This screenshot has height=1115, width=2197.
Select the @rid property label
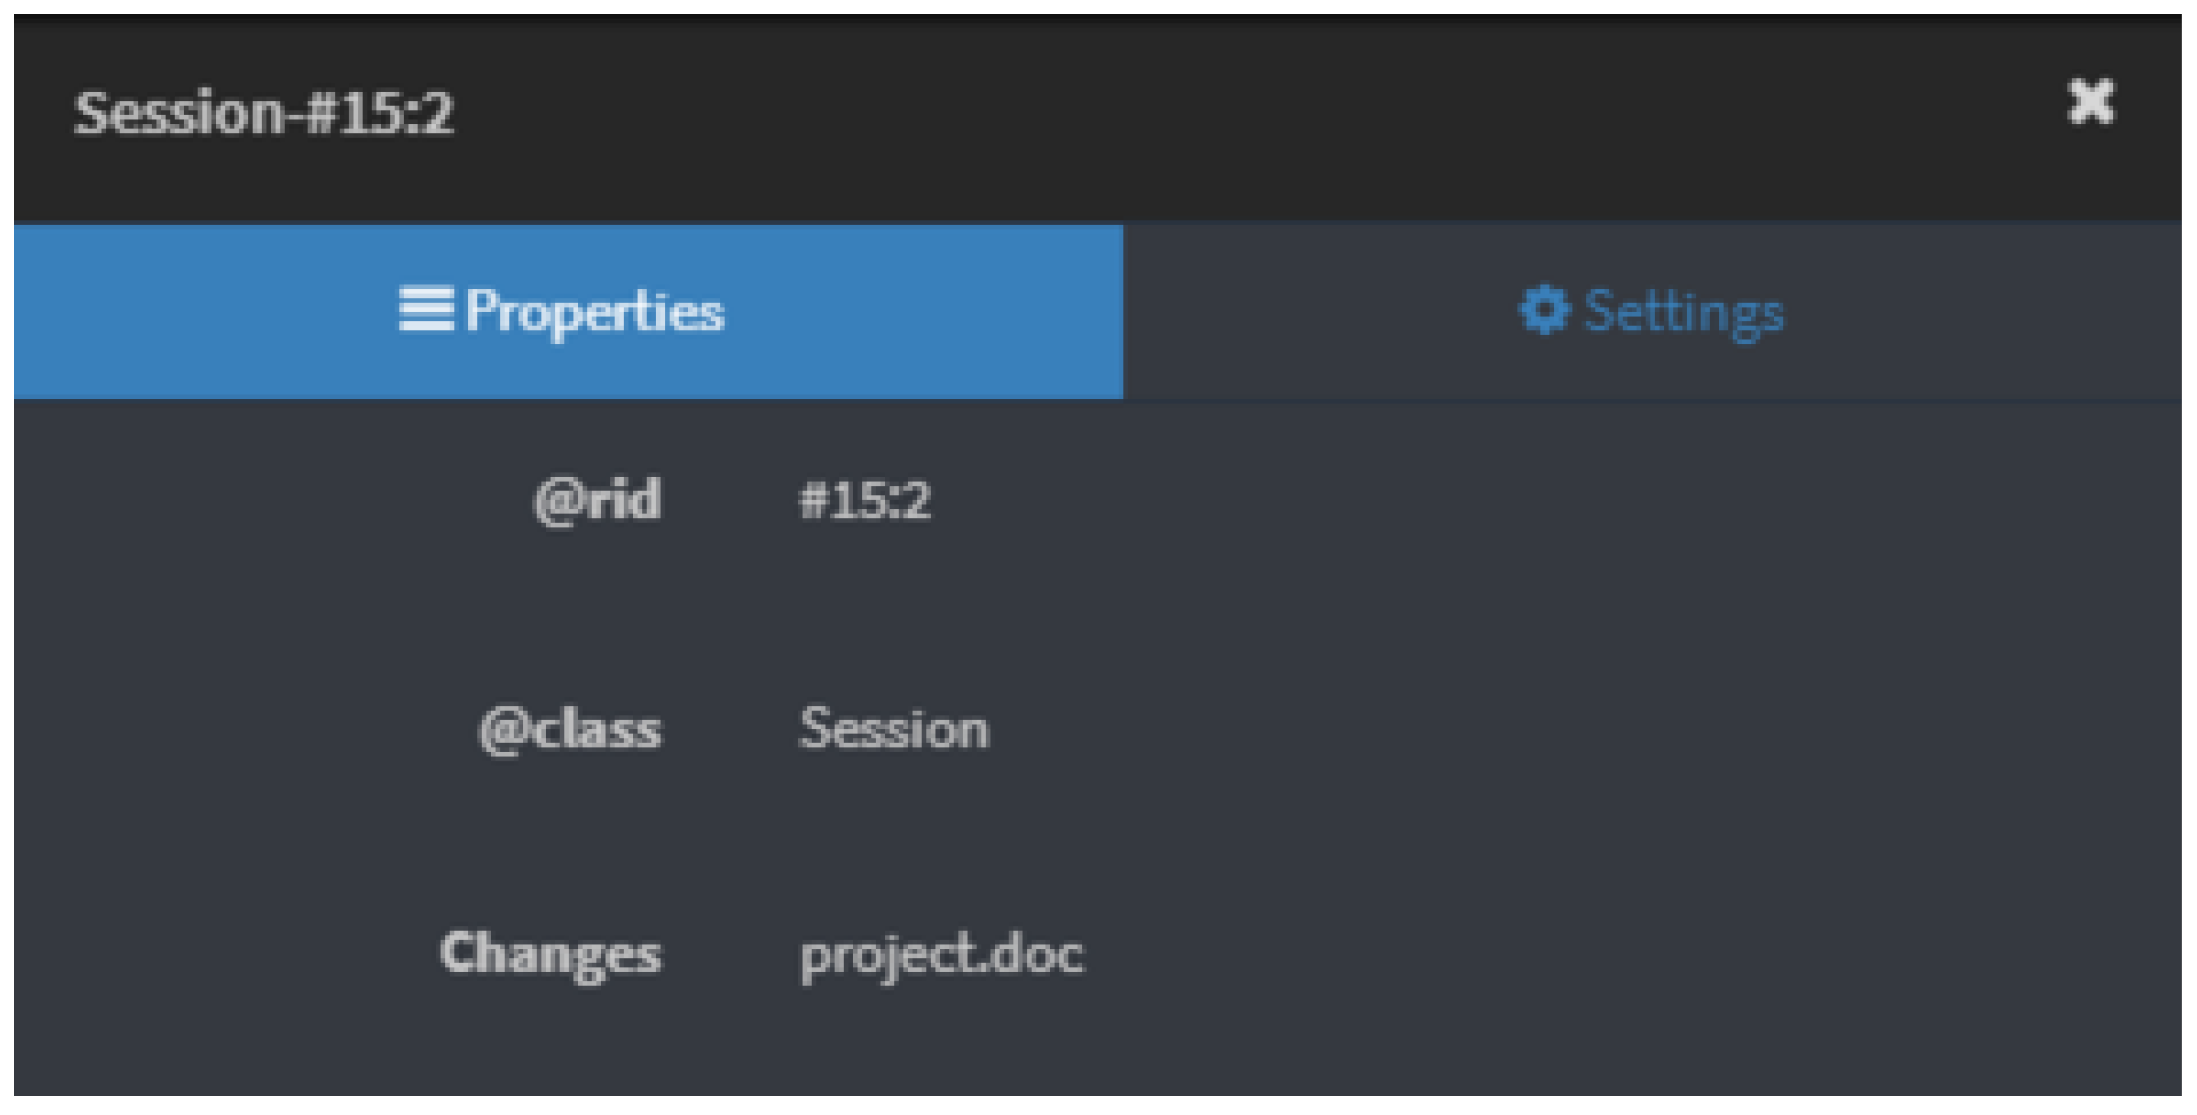tap(597, 499)
